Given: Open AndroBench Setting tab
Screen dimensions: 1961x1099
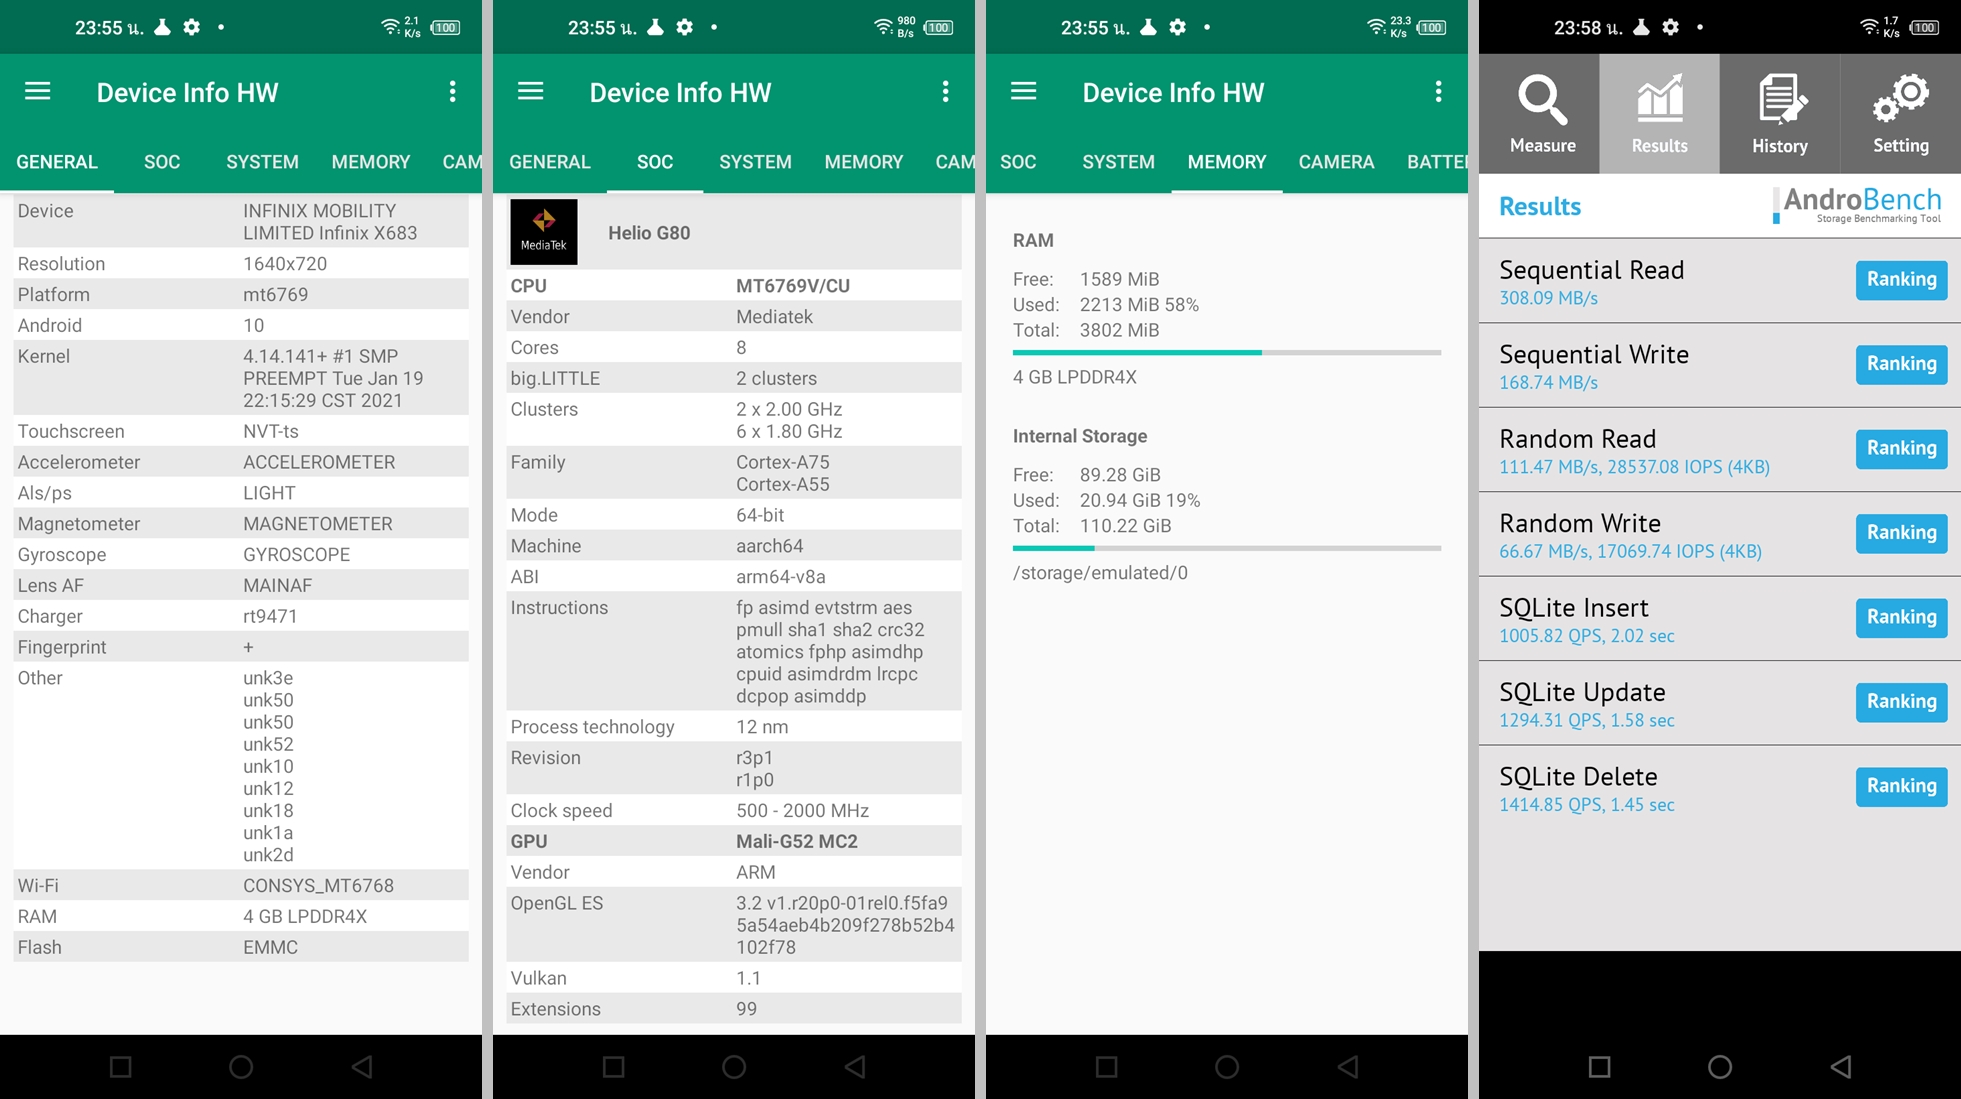Looking at the screenshot, I should pos(1901,114).
